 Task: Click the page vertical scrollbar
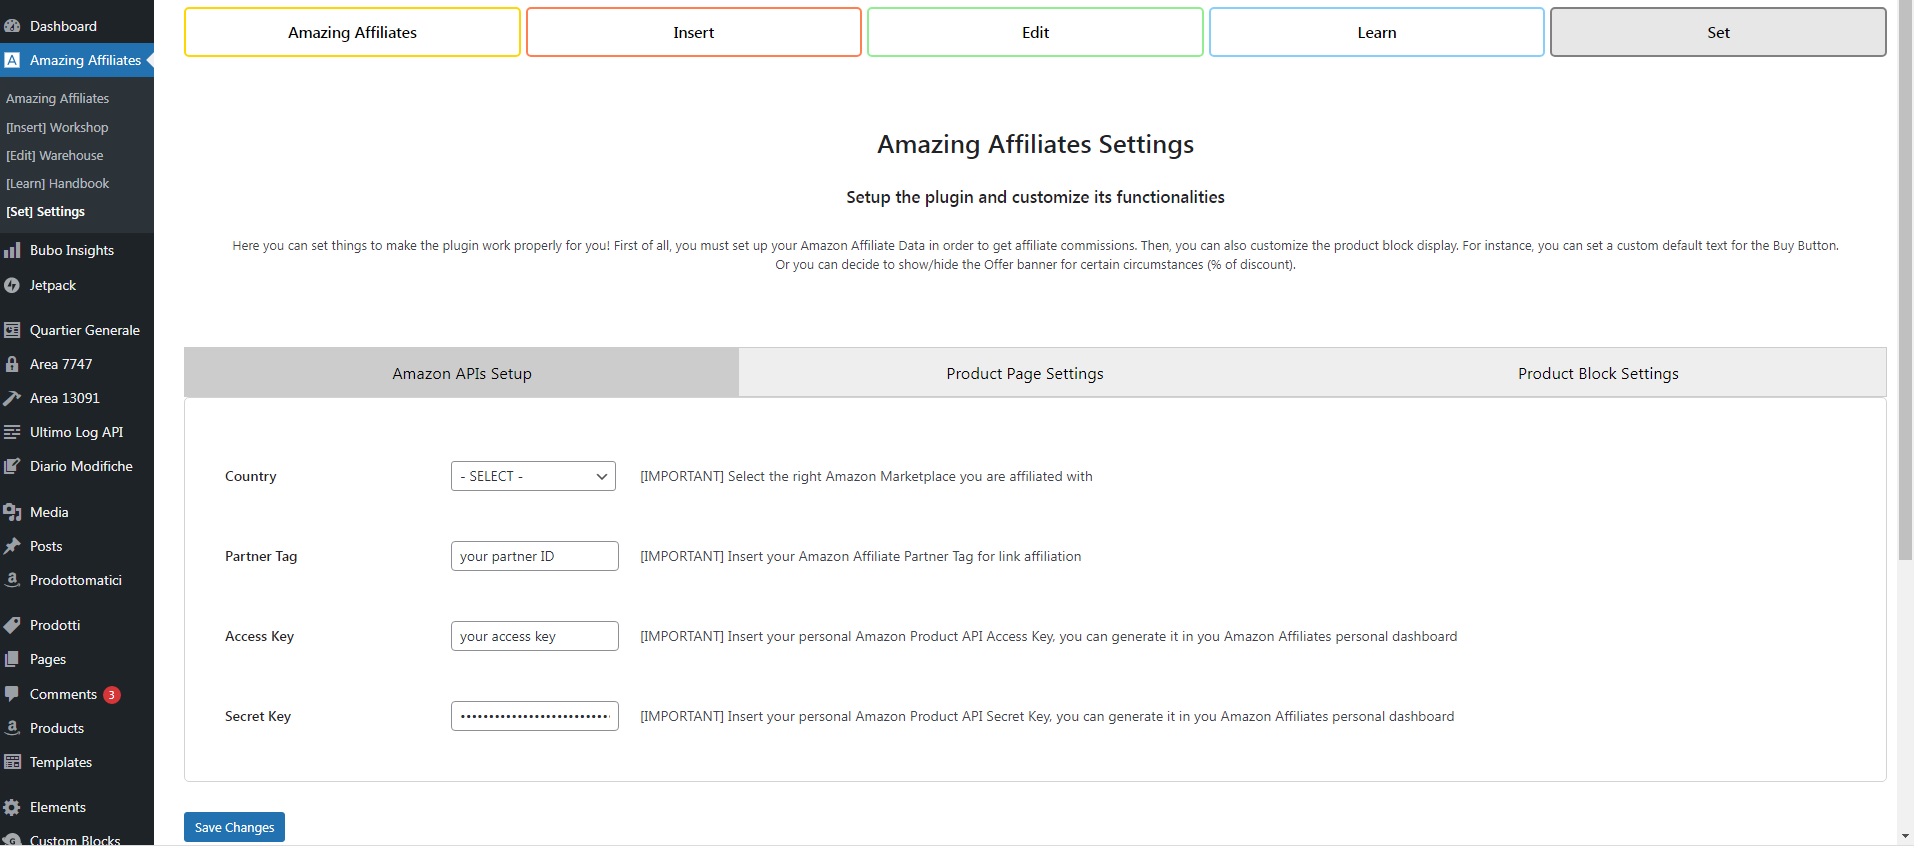click(x=1905, y=300)
